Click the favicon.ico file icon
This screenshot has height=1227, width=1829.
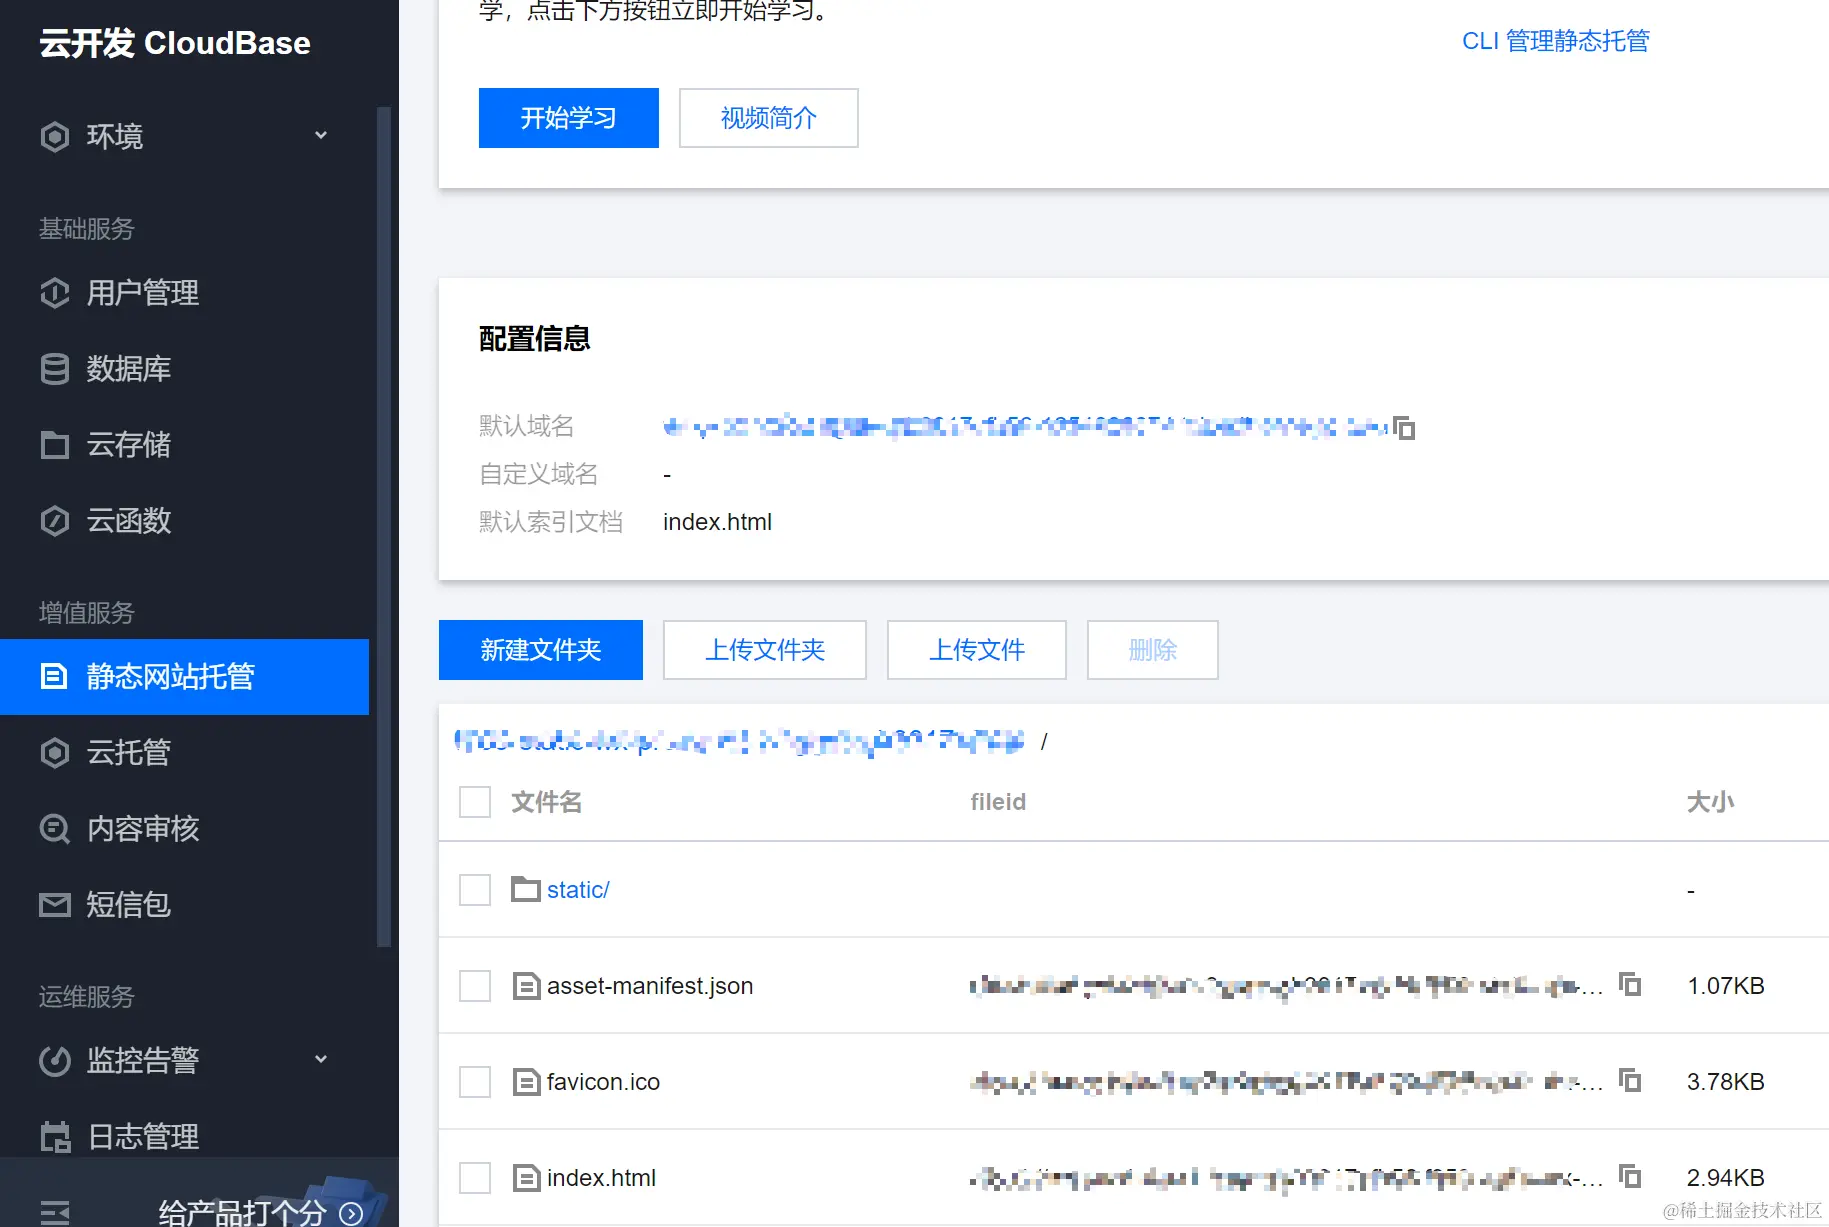click(x=526, y=1082)
